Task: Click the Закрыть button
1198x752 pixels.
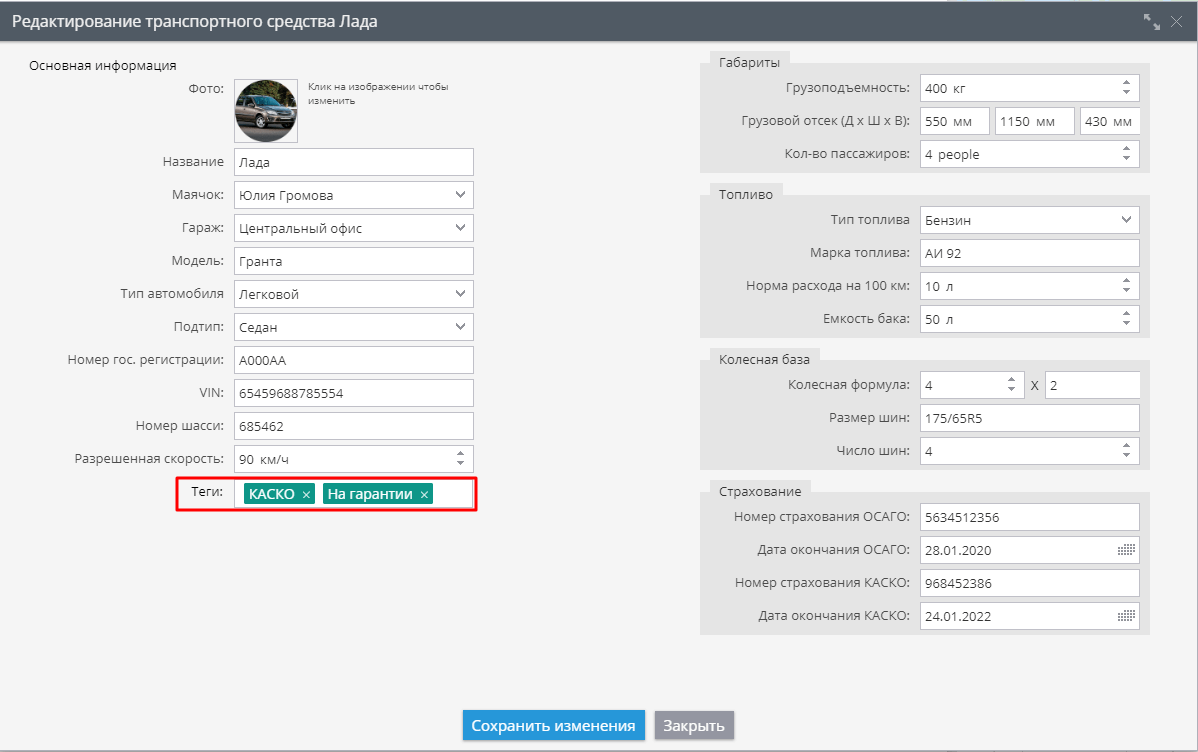Action: click(694, 725)
